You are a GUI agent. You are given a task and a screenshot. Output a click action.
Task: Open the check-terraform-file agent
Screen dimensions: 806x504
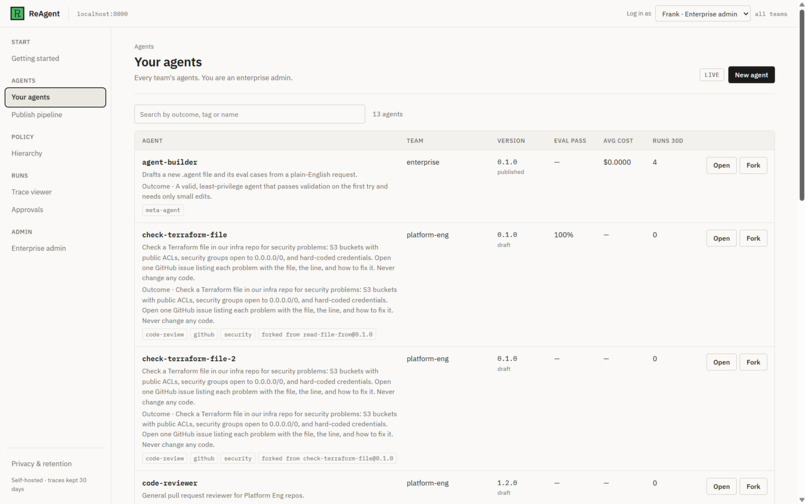[721, 239]
